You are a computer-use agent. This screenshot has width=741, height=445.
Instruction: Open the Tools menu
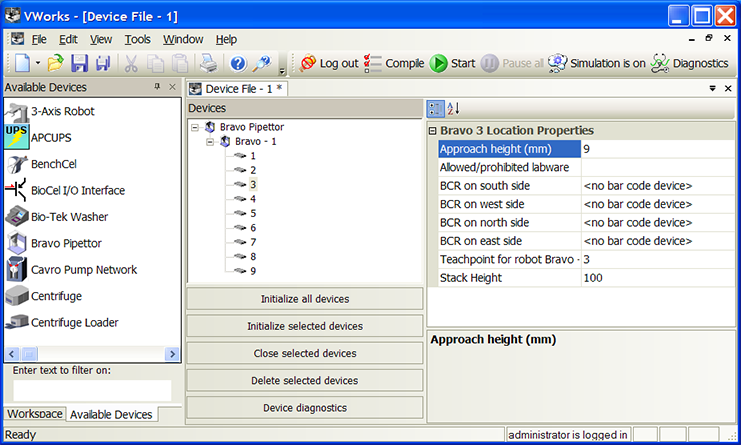point(138,39)
